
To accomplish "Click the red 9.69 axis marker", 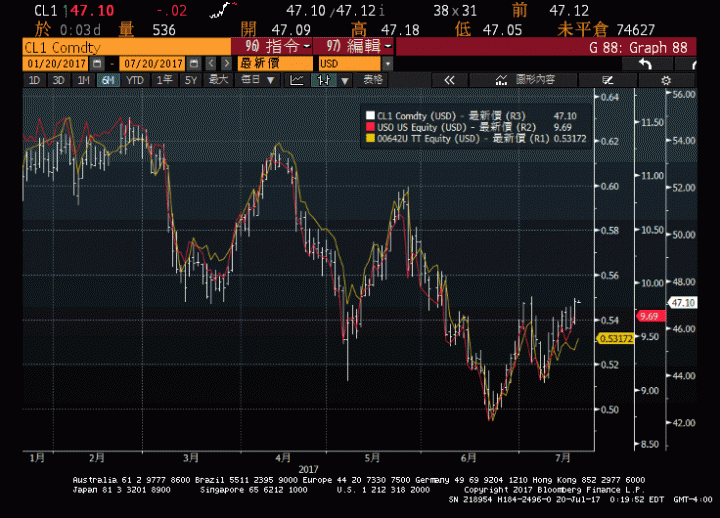I will pos(649,316).
